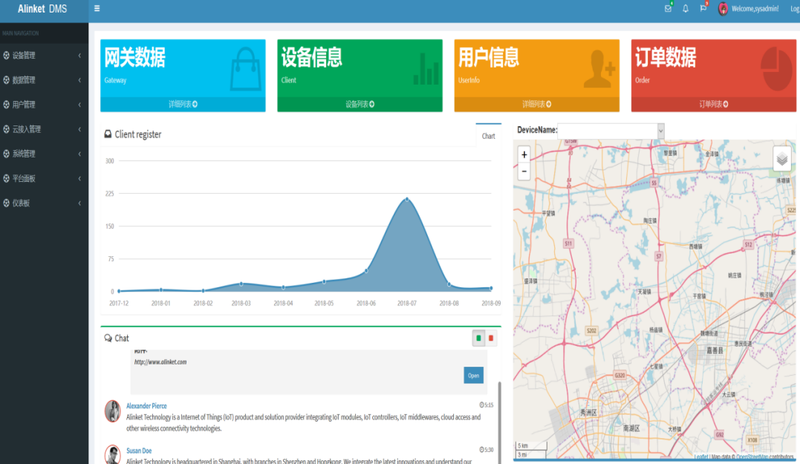Expand 设备管理 sidebar menu
800x464 pixels.
(44, 55)
